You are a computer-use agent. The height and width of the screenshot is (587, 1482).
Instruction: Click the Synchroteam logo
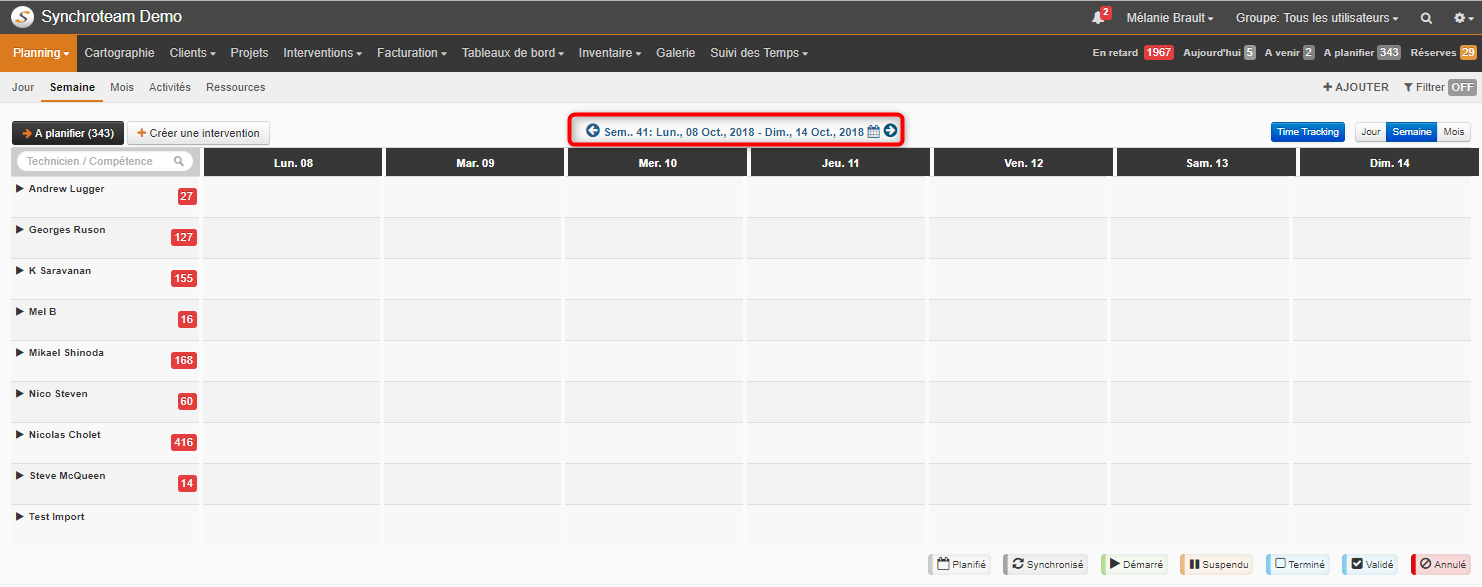pyautogui.click(x=22, y=17)
